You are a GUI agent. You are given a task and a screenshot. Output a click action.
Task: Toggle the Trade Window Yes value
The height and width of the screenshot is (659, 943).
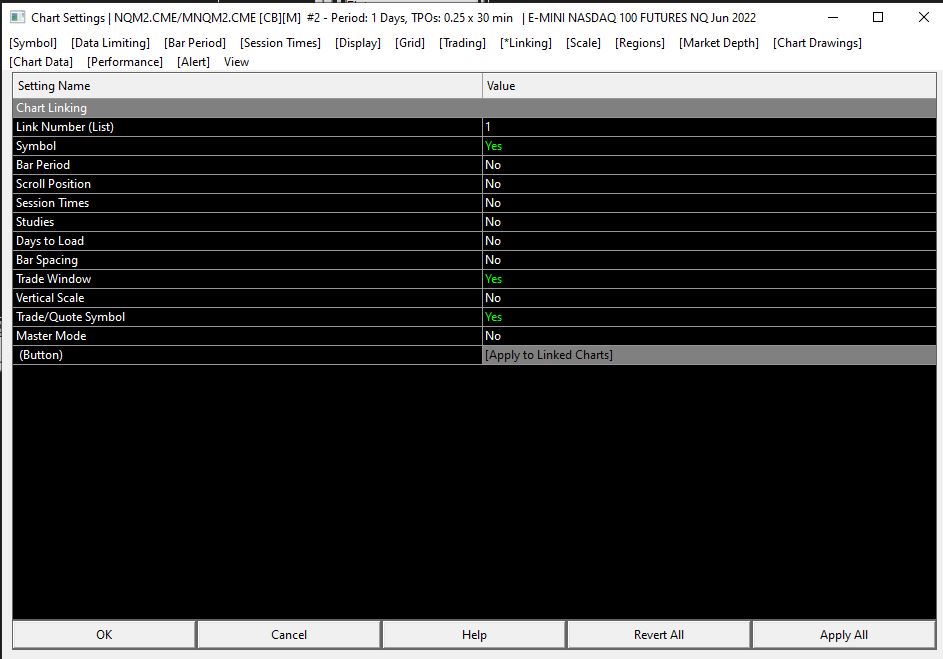(x=709, y=279)
